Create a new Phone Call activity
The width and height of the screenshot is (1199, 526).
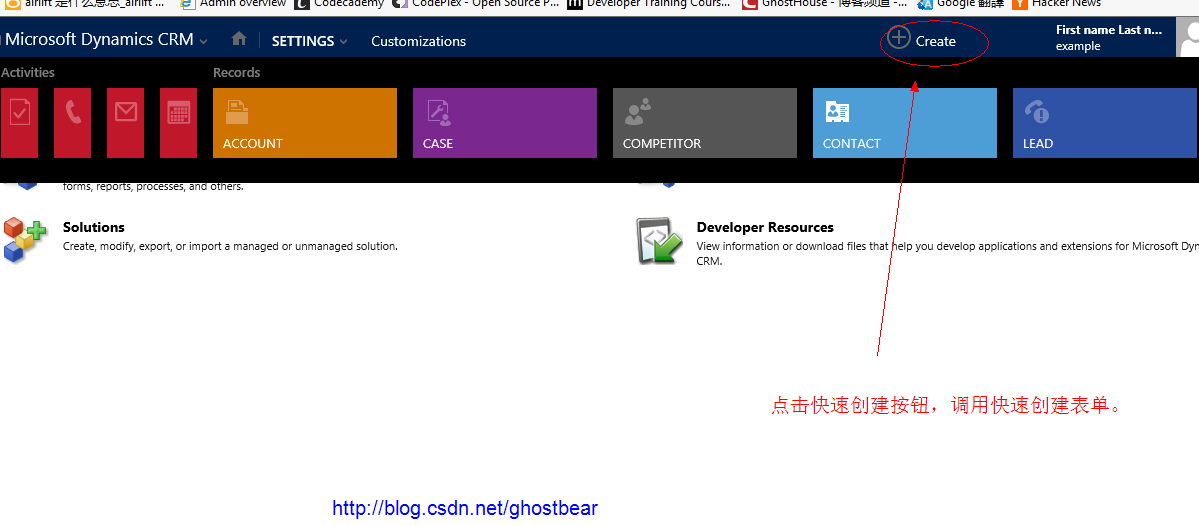73,122
